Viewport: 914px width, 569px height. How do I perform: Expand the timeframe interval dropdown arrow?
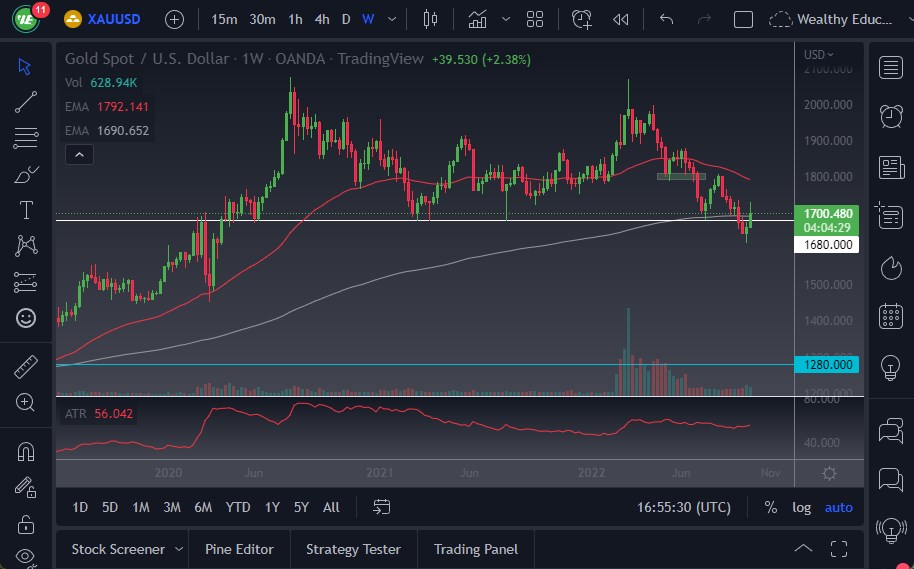coord(392,19)
